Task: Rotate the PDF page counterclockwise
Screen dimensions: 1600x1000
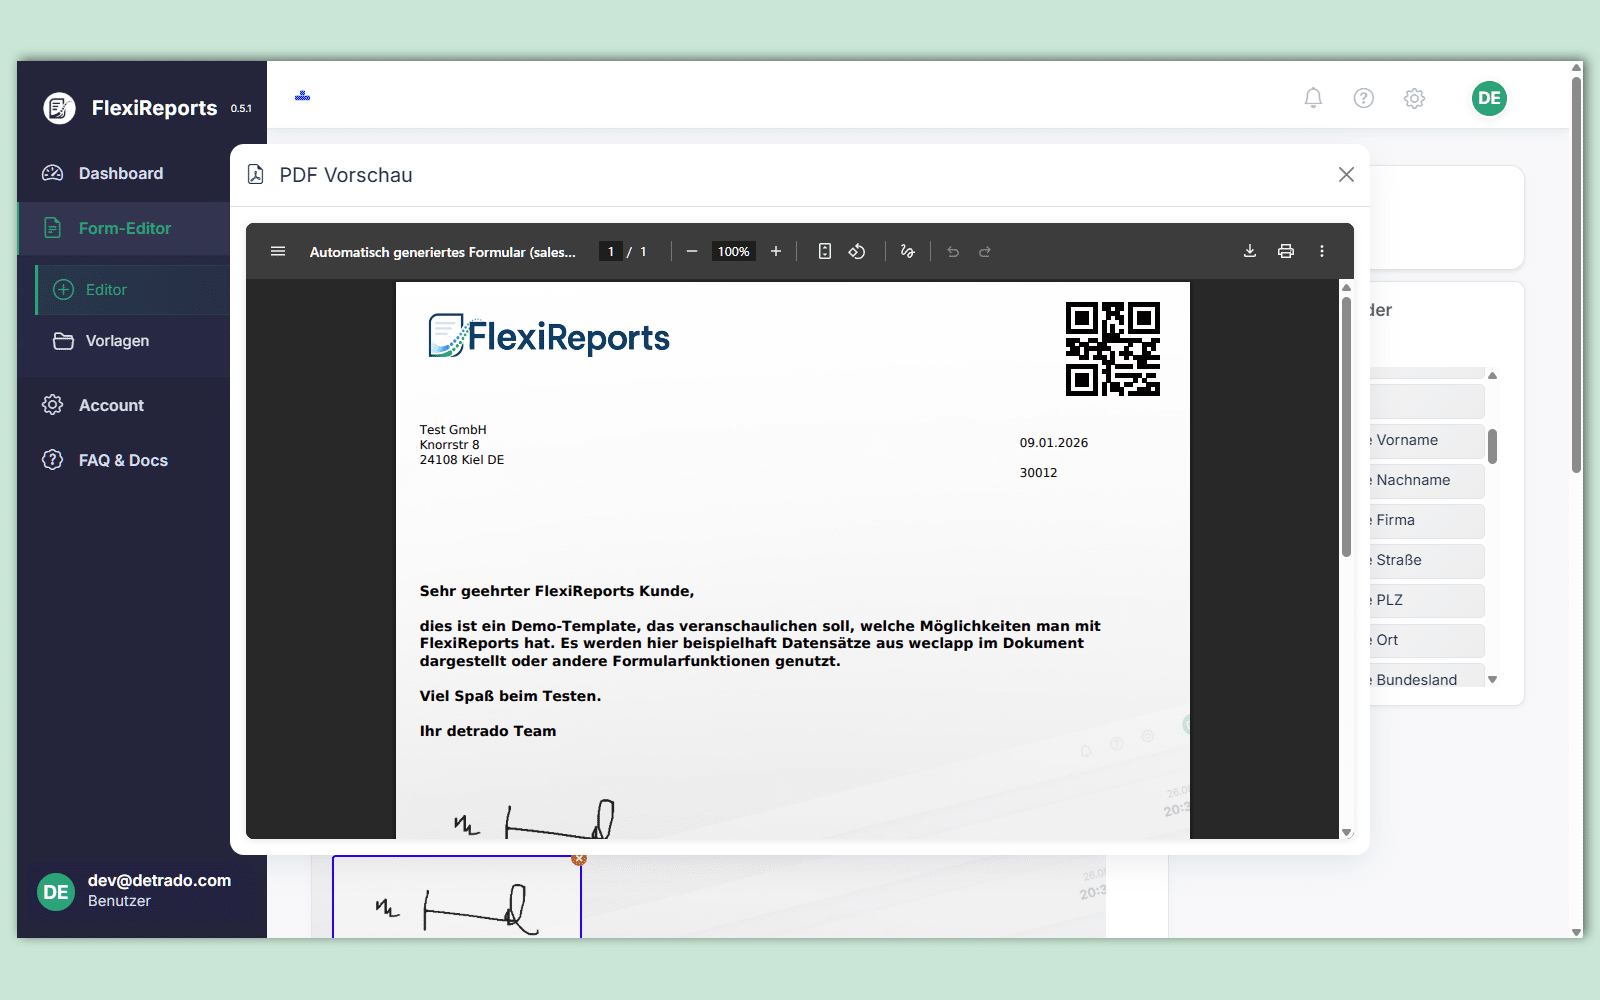Action: tap(857, 251)
